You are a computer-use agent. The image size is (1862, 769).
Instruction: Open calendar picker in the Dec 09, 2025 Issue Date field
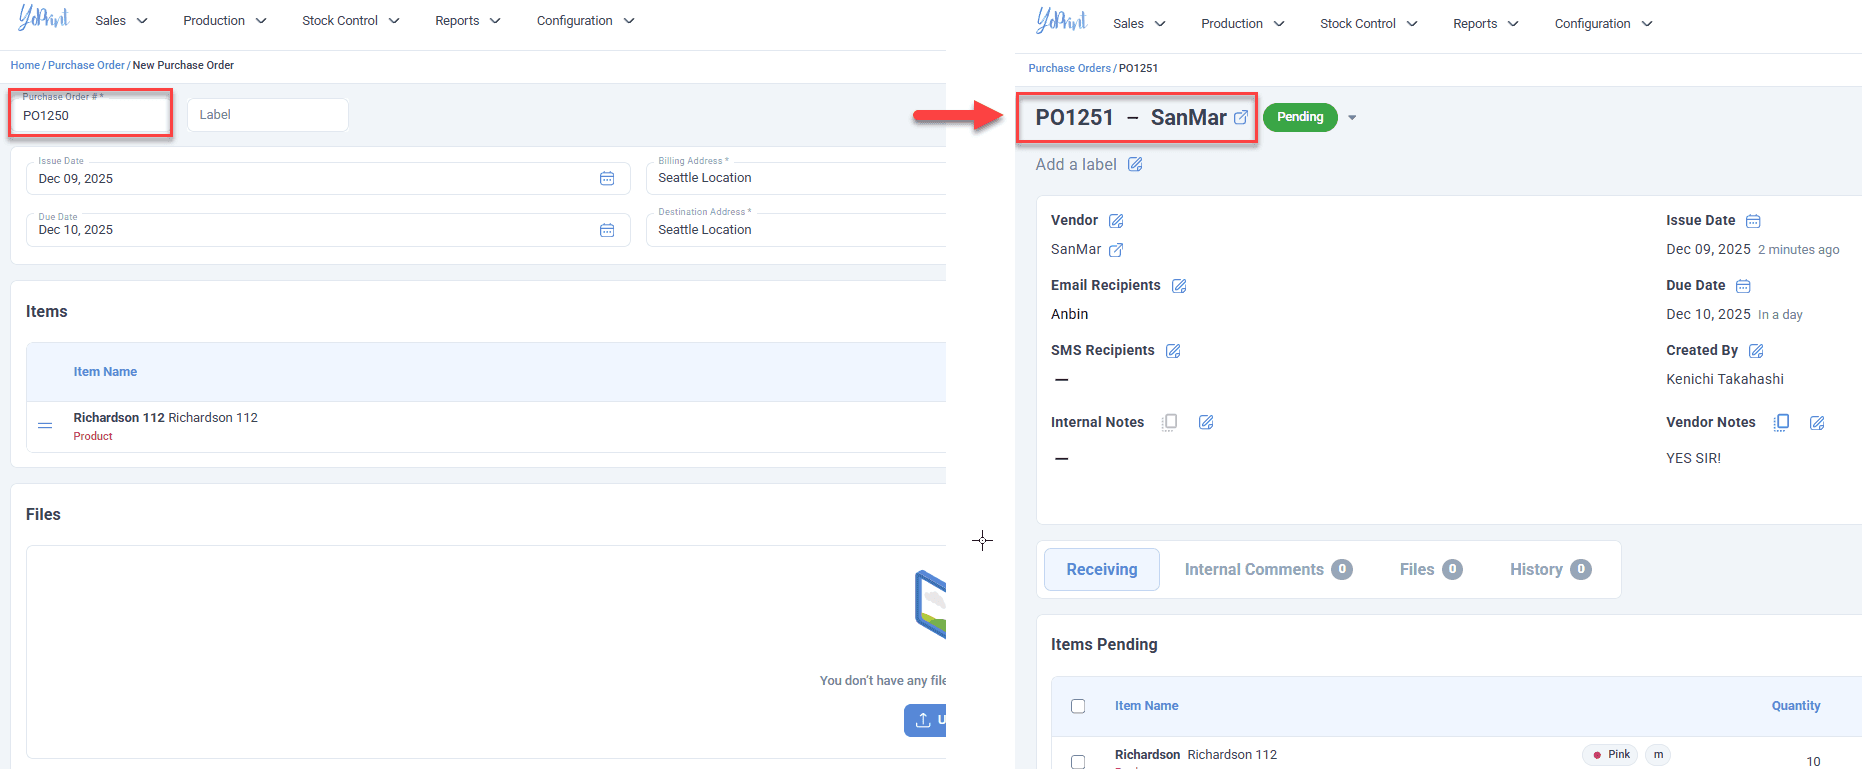pyautogui.click(x=607, y=179)
